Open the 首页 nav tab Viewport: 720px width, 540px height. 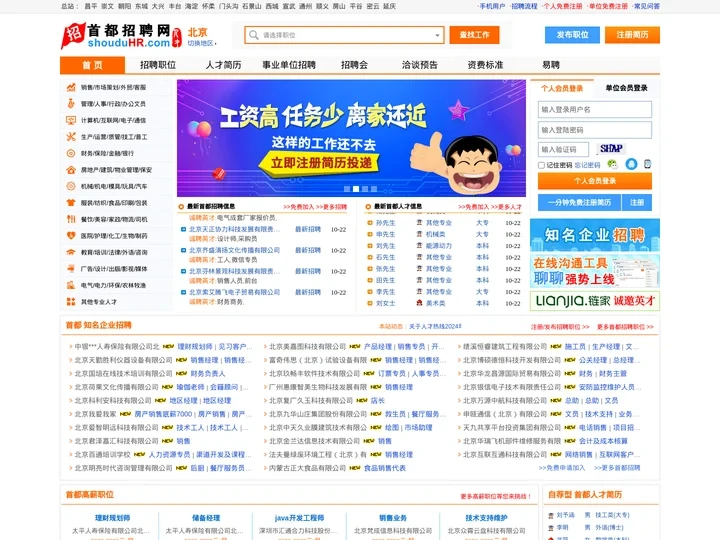tap(92, 65)
